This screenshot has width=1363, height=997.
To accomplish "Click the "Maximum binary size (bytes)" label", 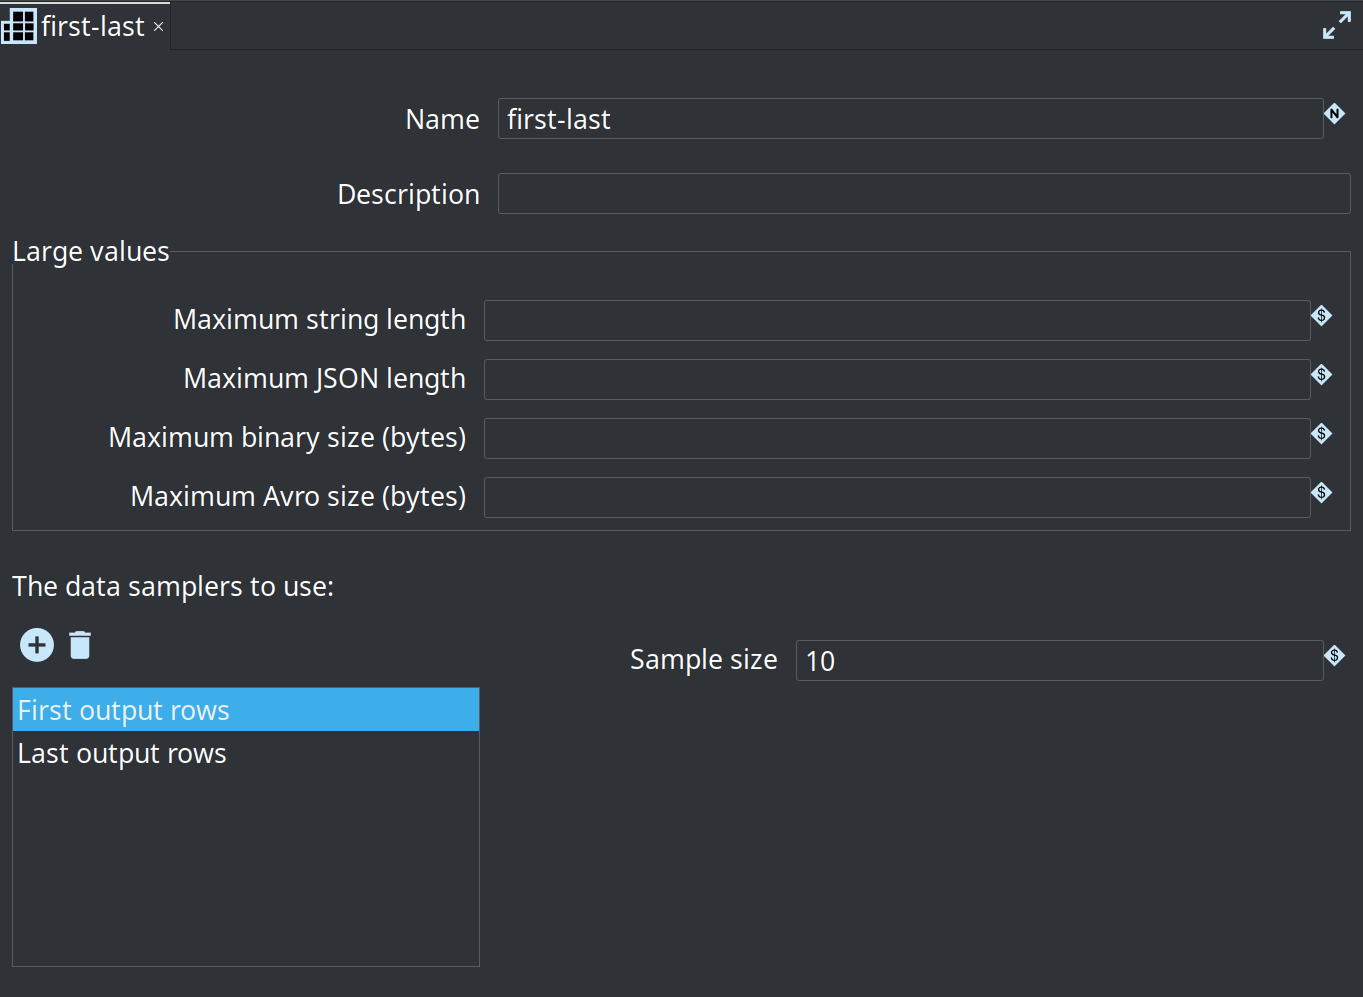I will [x=287, y=438].
